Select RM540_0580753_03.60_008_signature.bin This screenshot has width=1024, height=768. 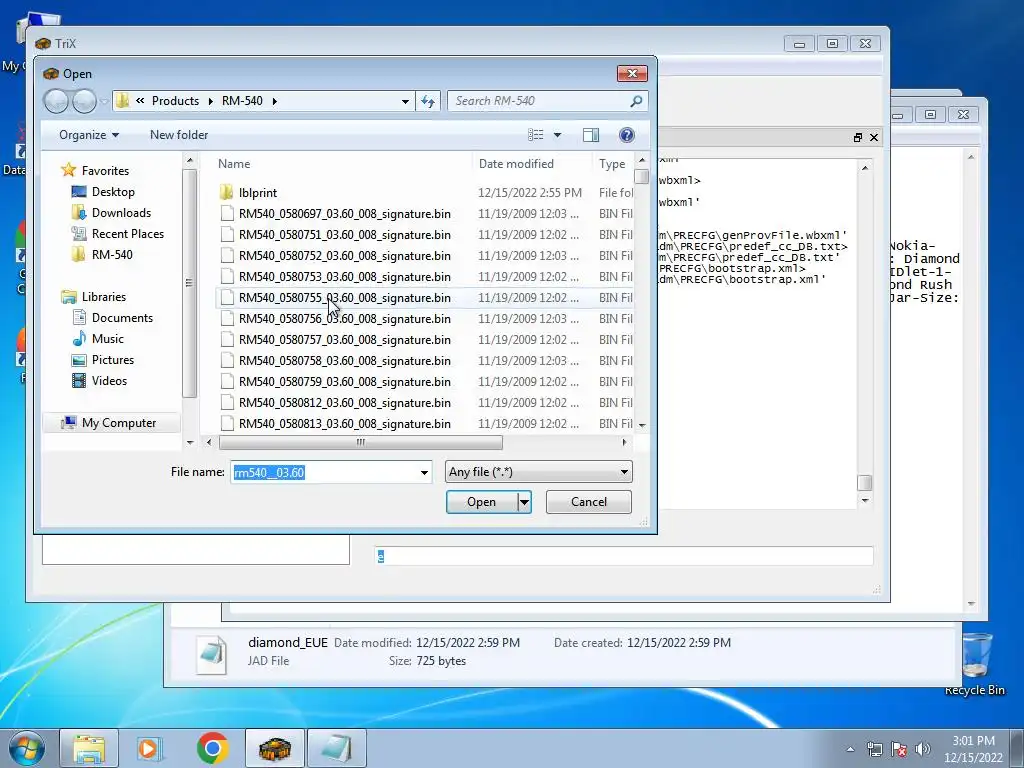click(344, 276)
